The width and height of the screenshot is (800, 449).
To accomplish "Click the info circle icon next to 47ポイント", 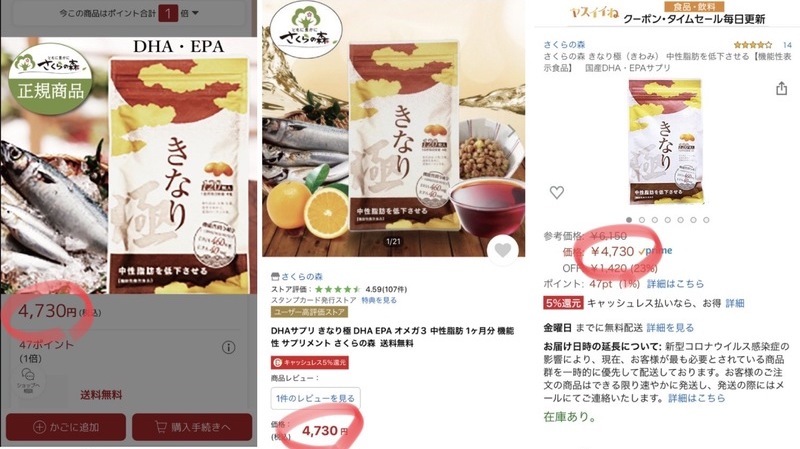I will [229, 347].
